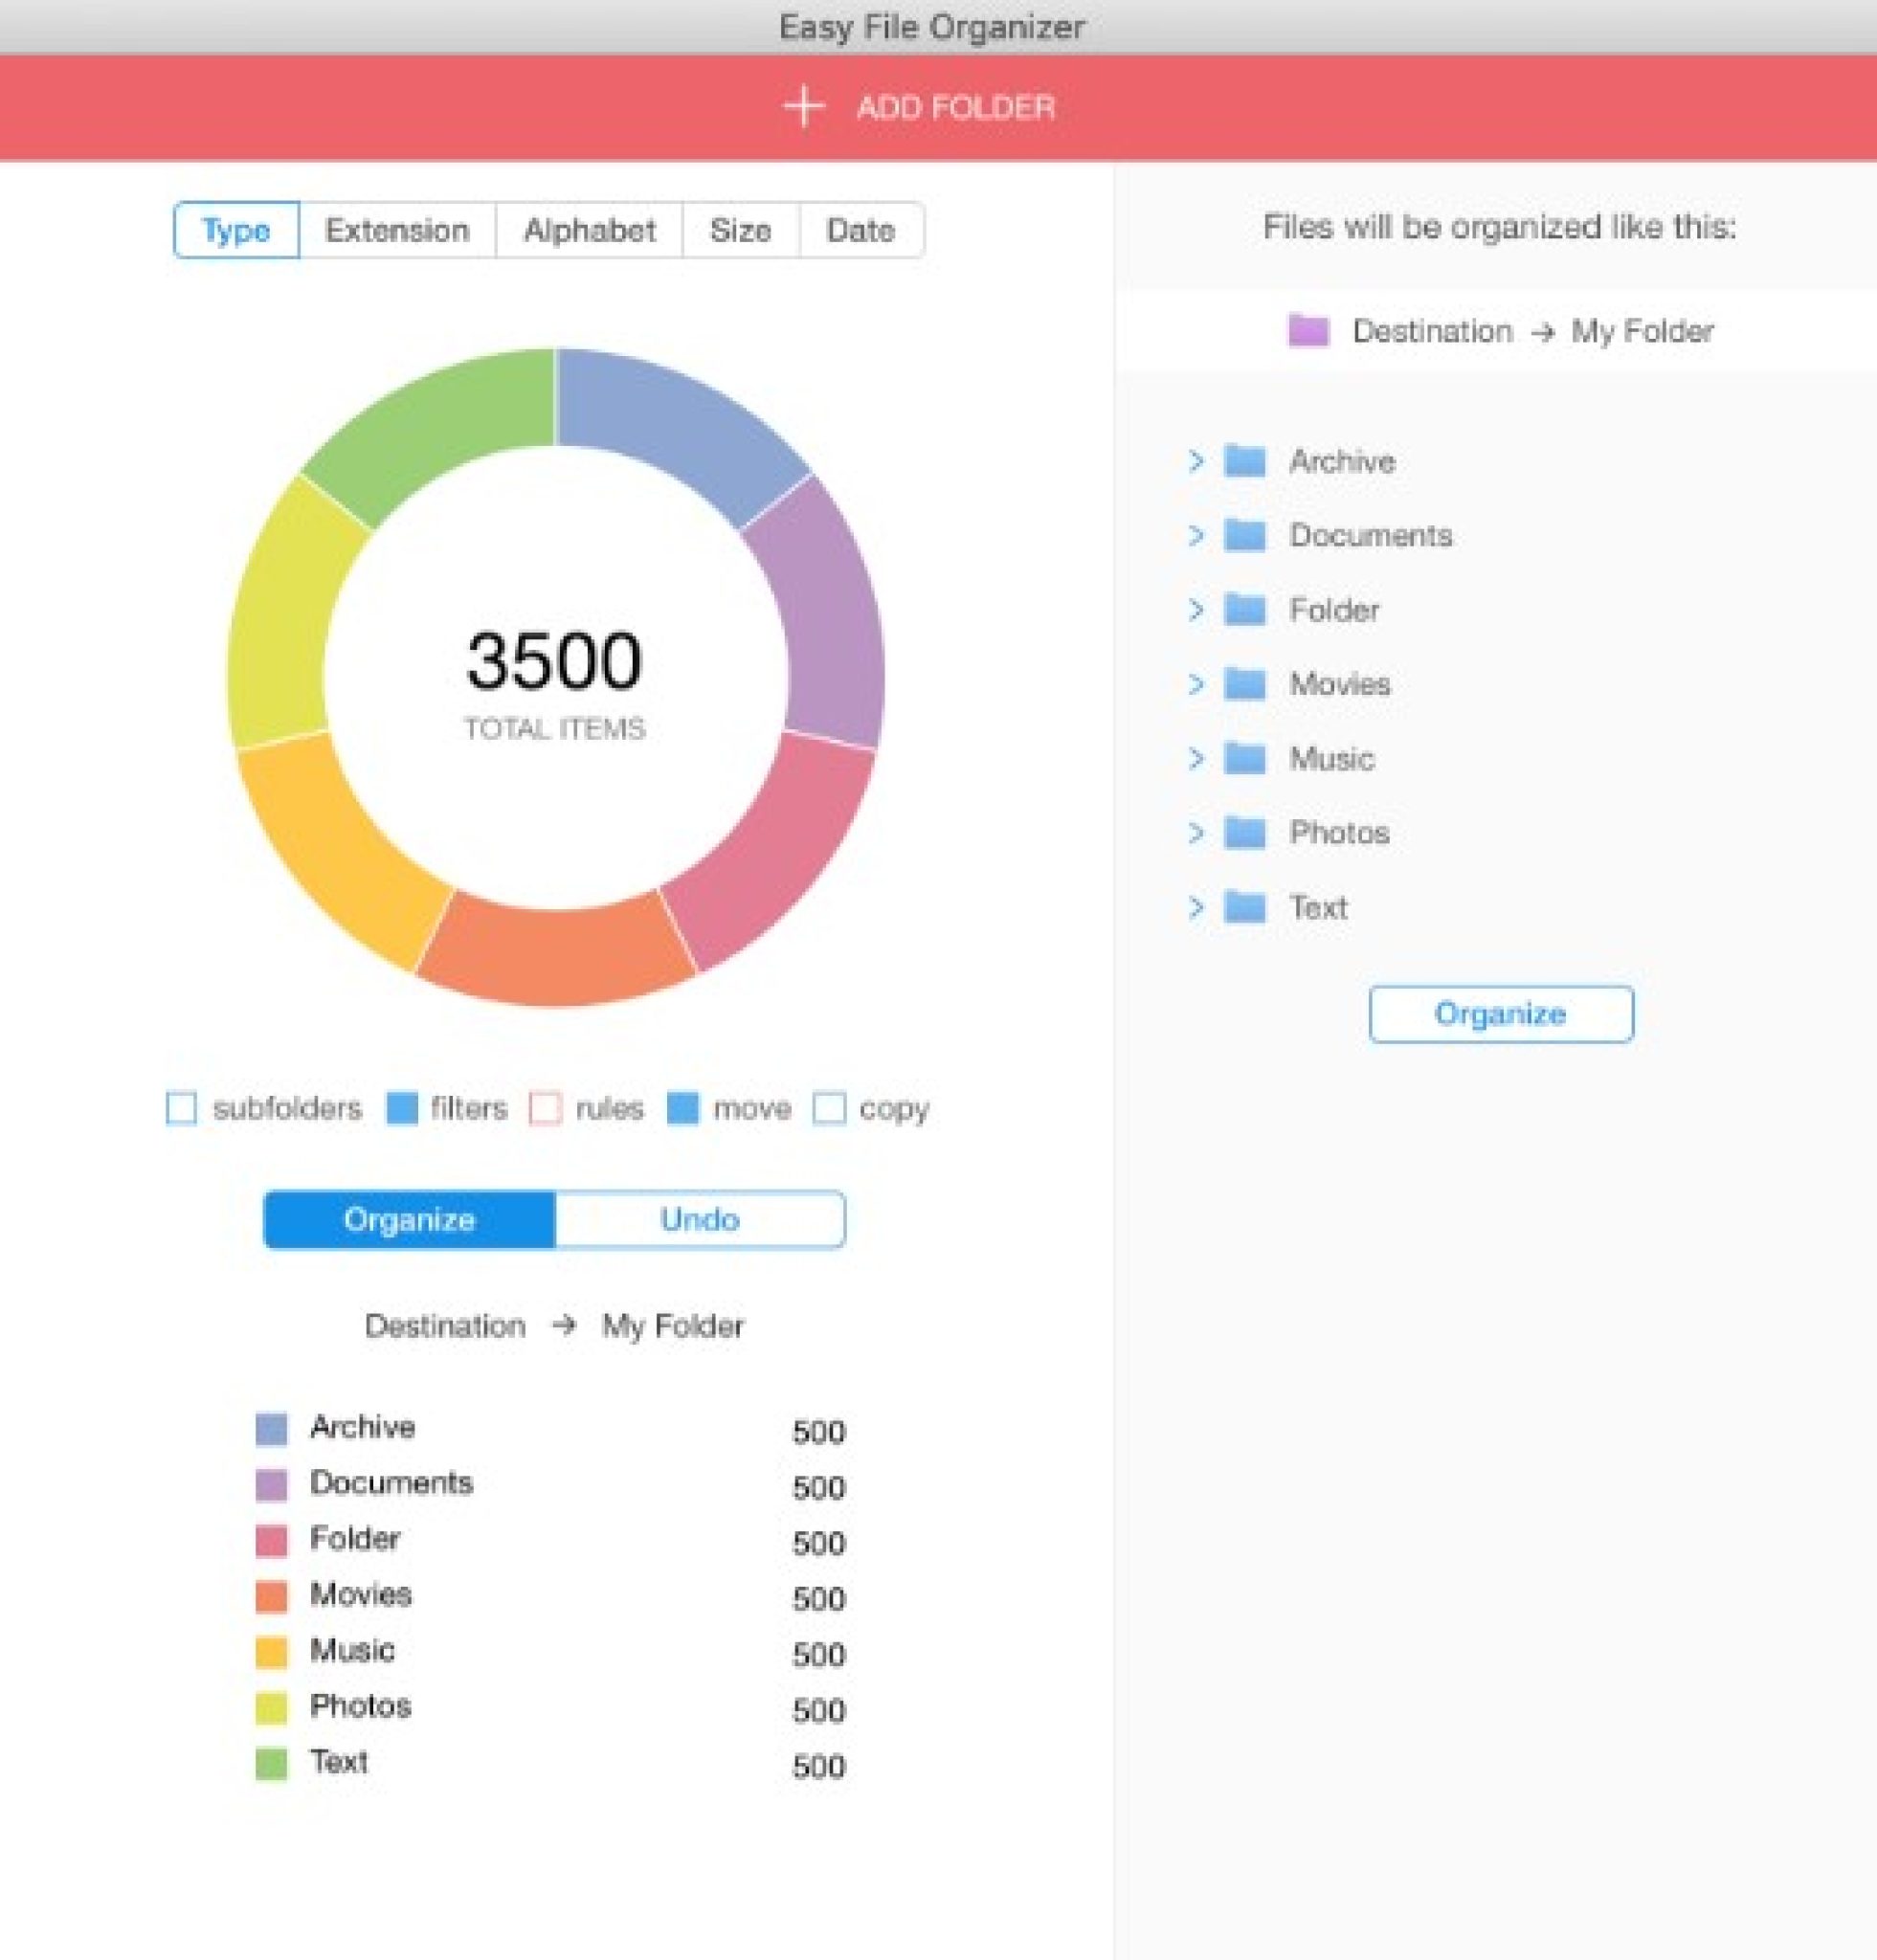Disable the filters checkbox
The height and width of the screenshot is (1960, 1877).
pyautogui.click(x=403, y=1108)
